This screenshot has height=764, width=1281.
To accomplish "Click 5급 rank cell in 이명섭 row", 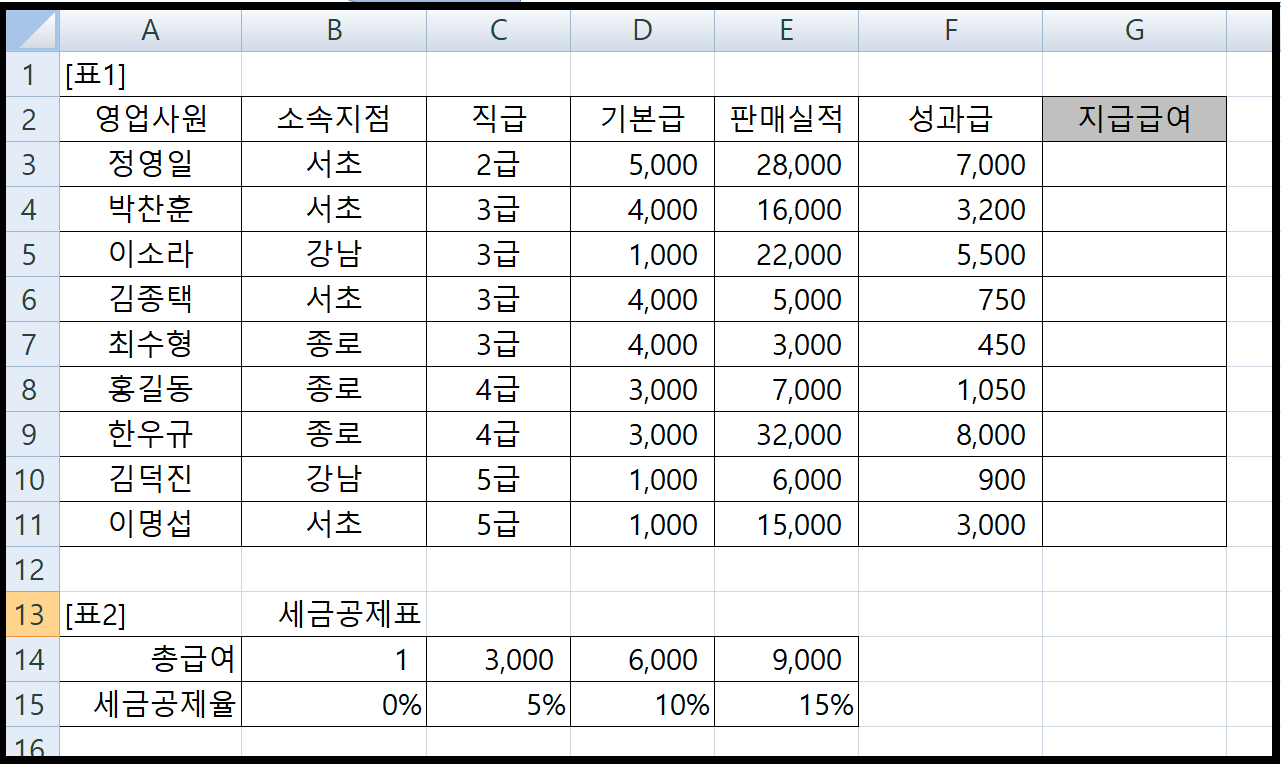I will [x=498, y=524].
